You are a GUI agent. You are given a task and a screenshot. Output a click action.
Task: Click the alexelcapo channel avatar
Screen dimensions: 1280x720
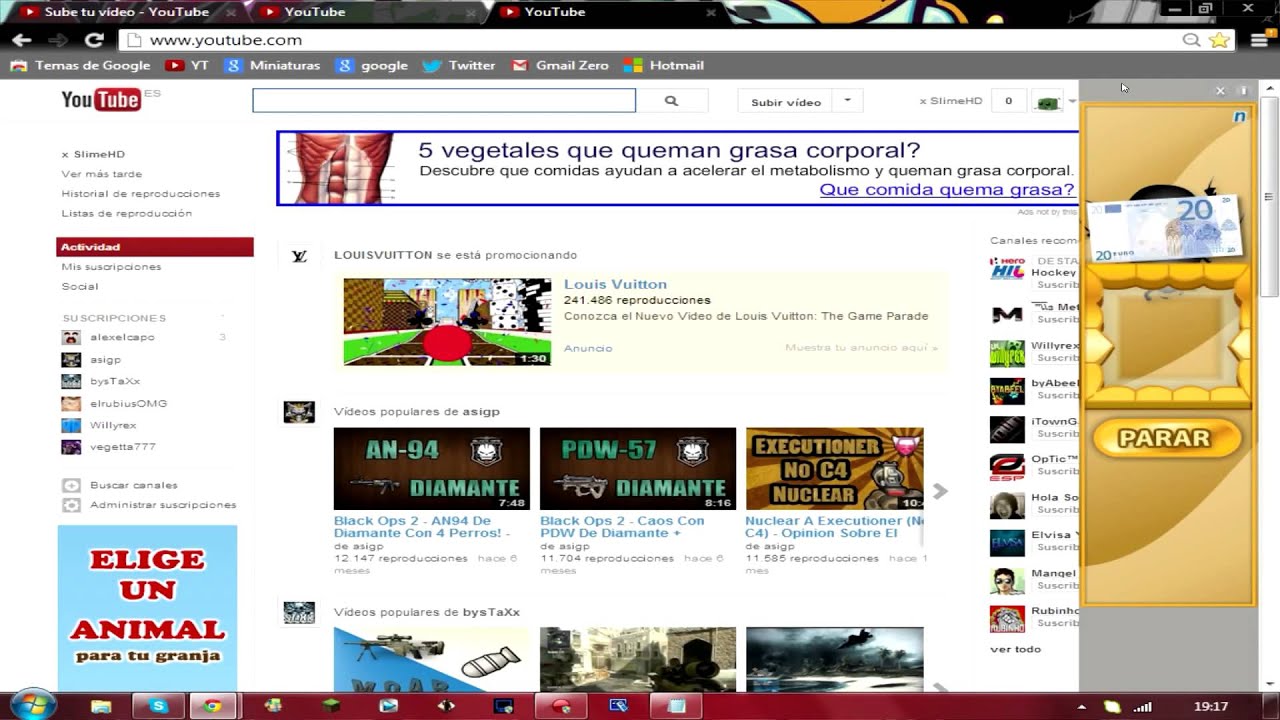[71, 337]
